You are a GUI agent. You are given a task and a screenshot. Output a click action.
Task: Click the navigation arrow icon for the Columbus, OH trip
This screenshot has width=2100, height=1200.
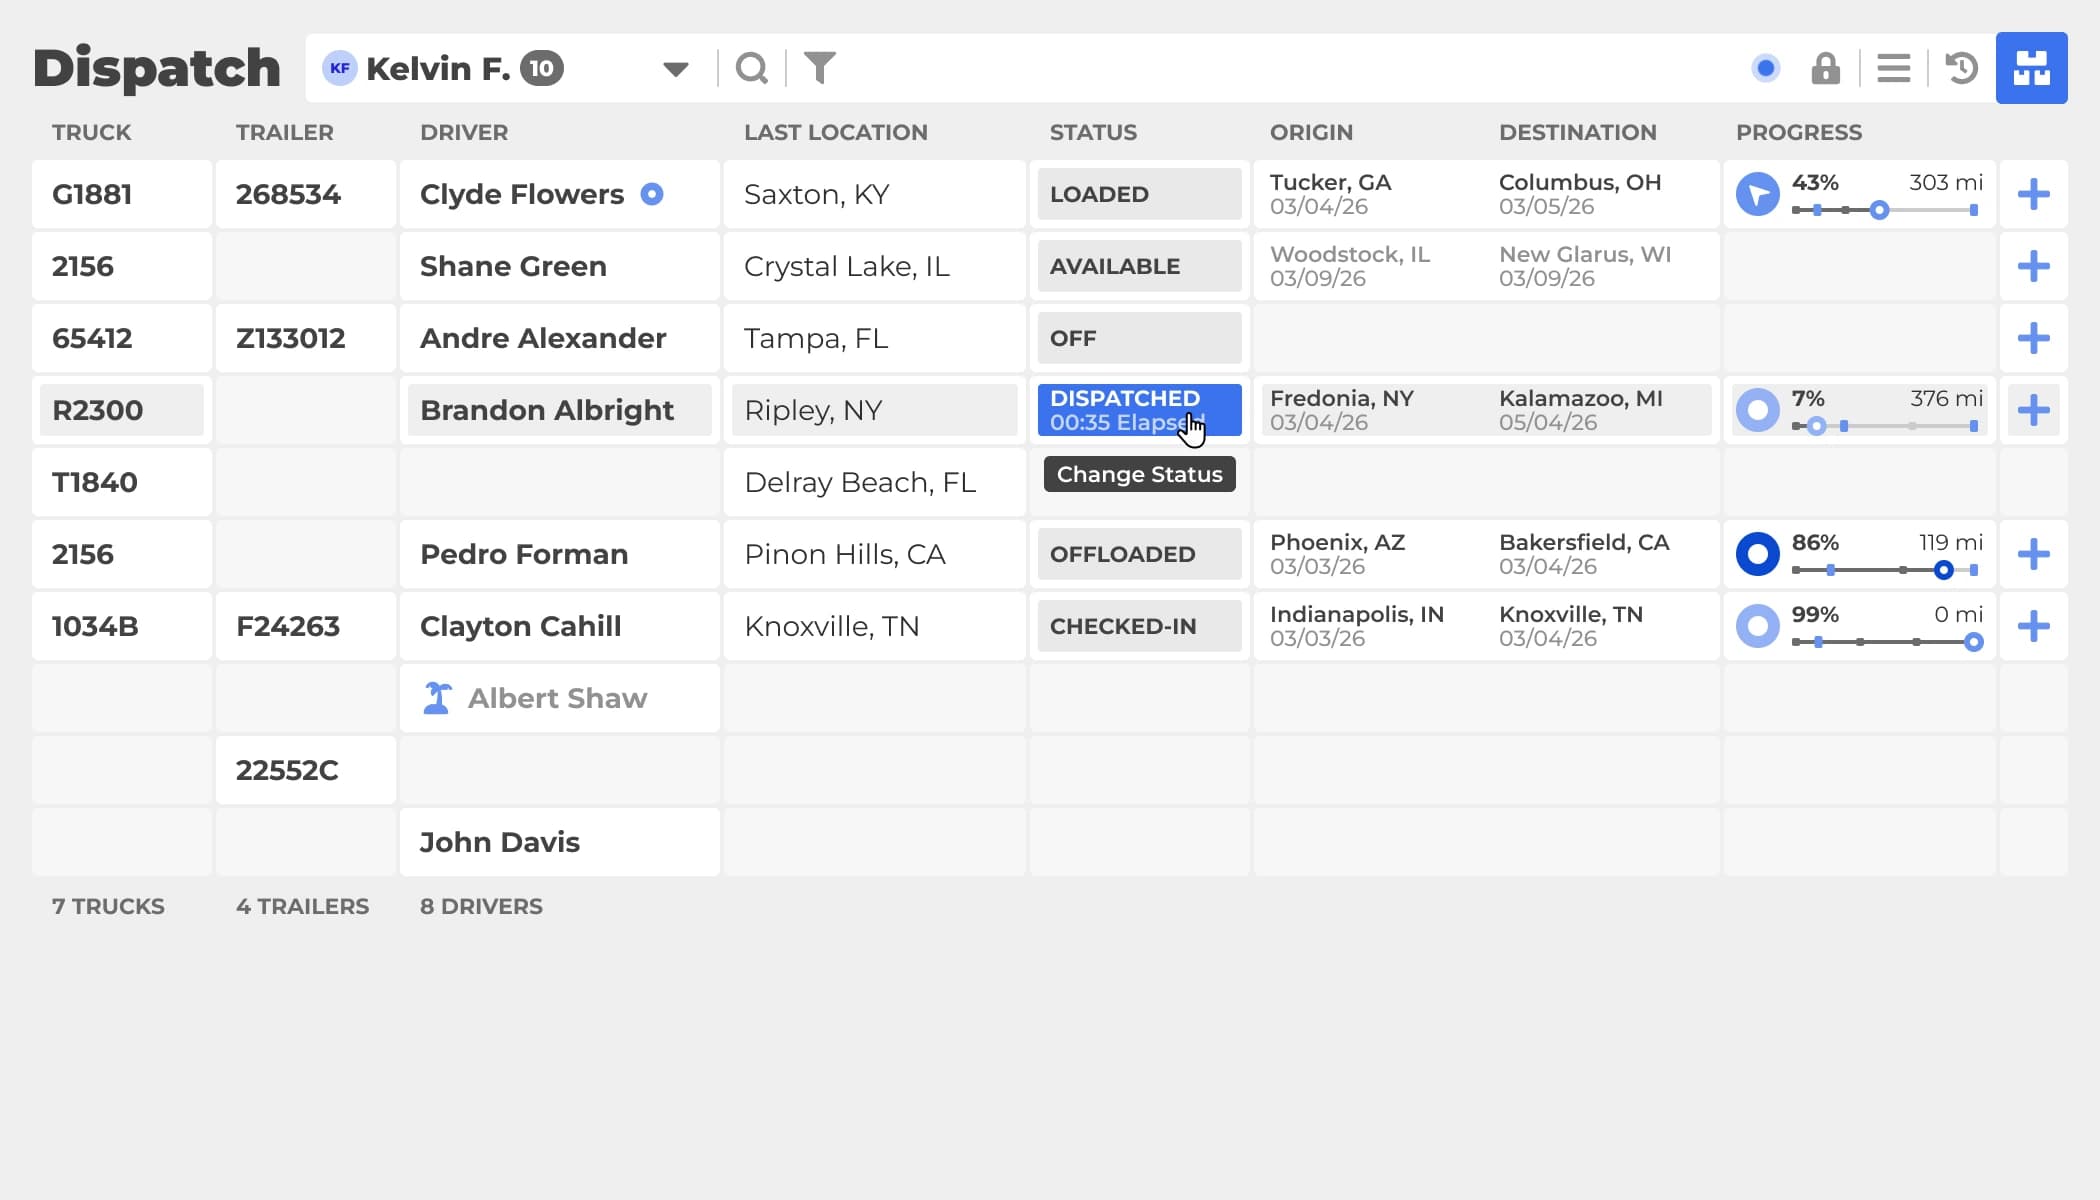tap(1758, 194)
